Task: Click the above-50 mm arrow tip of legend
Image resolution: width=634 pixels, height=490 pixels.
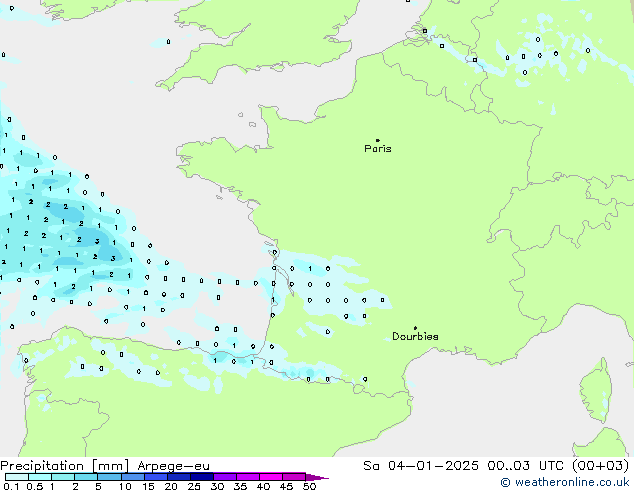Action: 317,477
